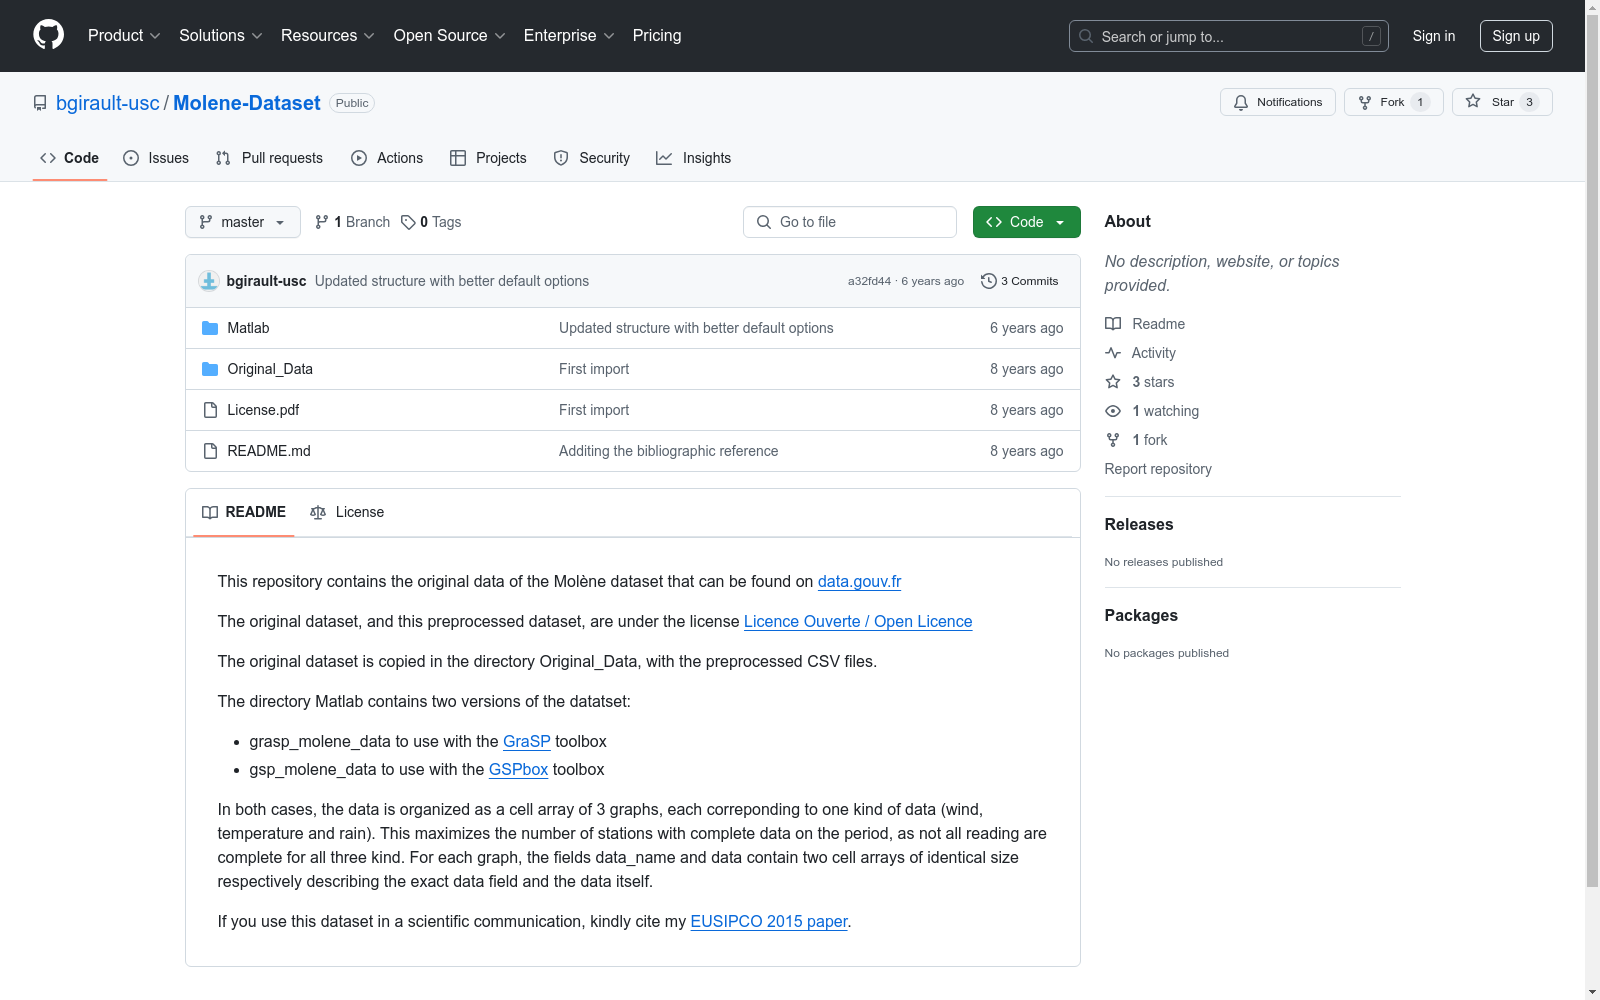1600x1000 pixels.
Task: Open the Pricing page link
Action: pyautogui.click(x=657, y=36)
